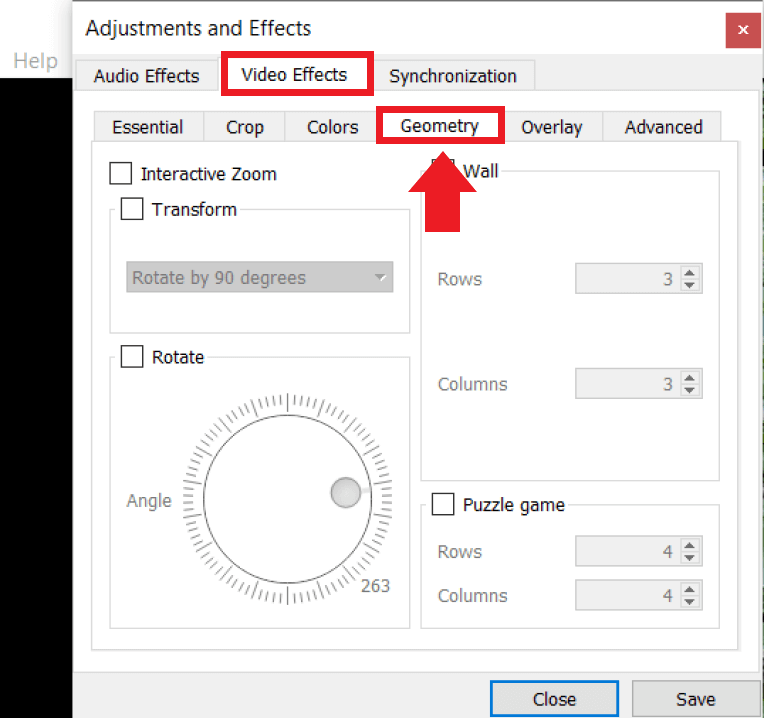The width and height of the screenshot is (764, 718).
Task: Increase Puzzle game Rows value
Action: pos(689,546)
